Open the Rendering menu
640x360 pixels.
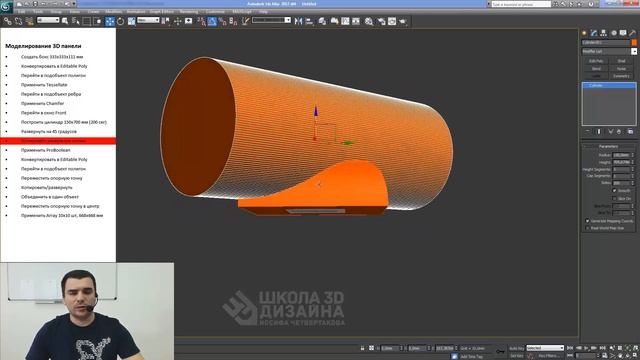click(x=189, y=12)
